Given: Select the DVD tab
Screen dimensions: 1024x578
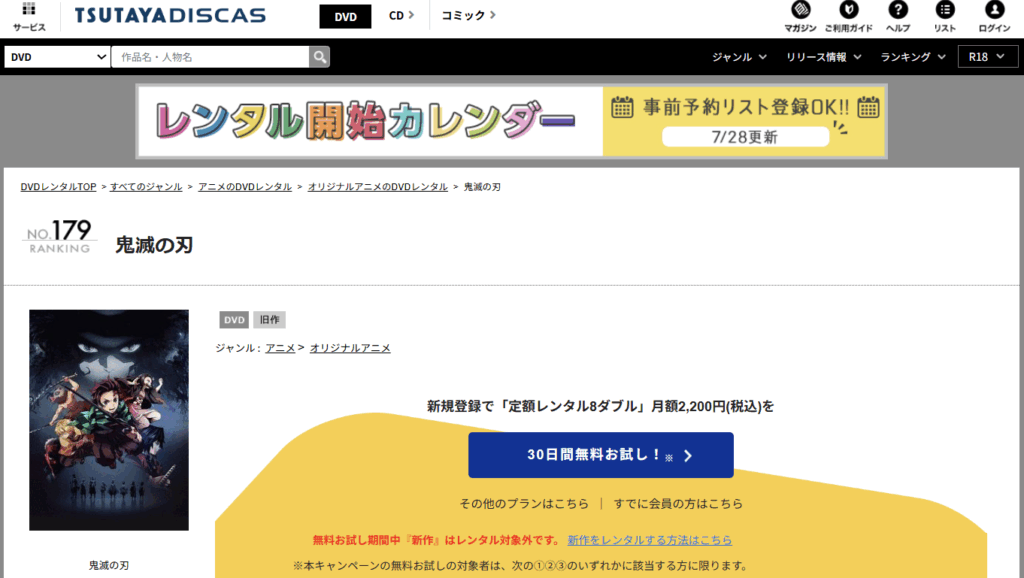Looking at the screenshot, I should click(x=345, y=16).
